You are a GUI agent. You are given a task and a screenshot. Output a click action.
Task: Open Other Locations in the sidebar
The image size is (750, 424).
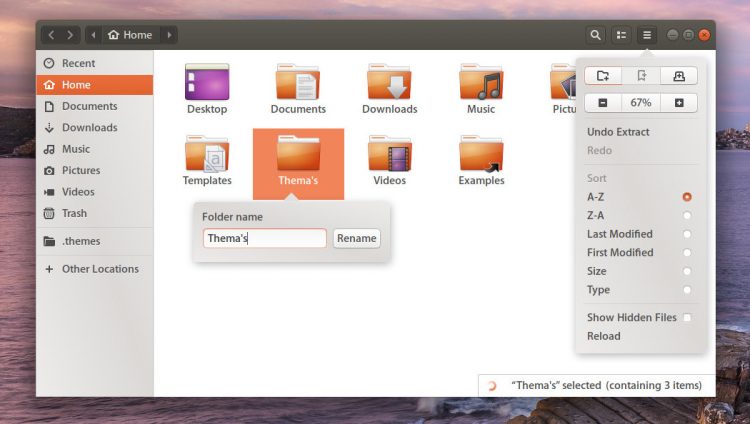click(x=95, y=269)
